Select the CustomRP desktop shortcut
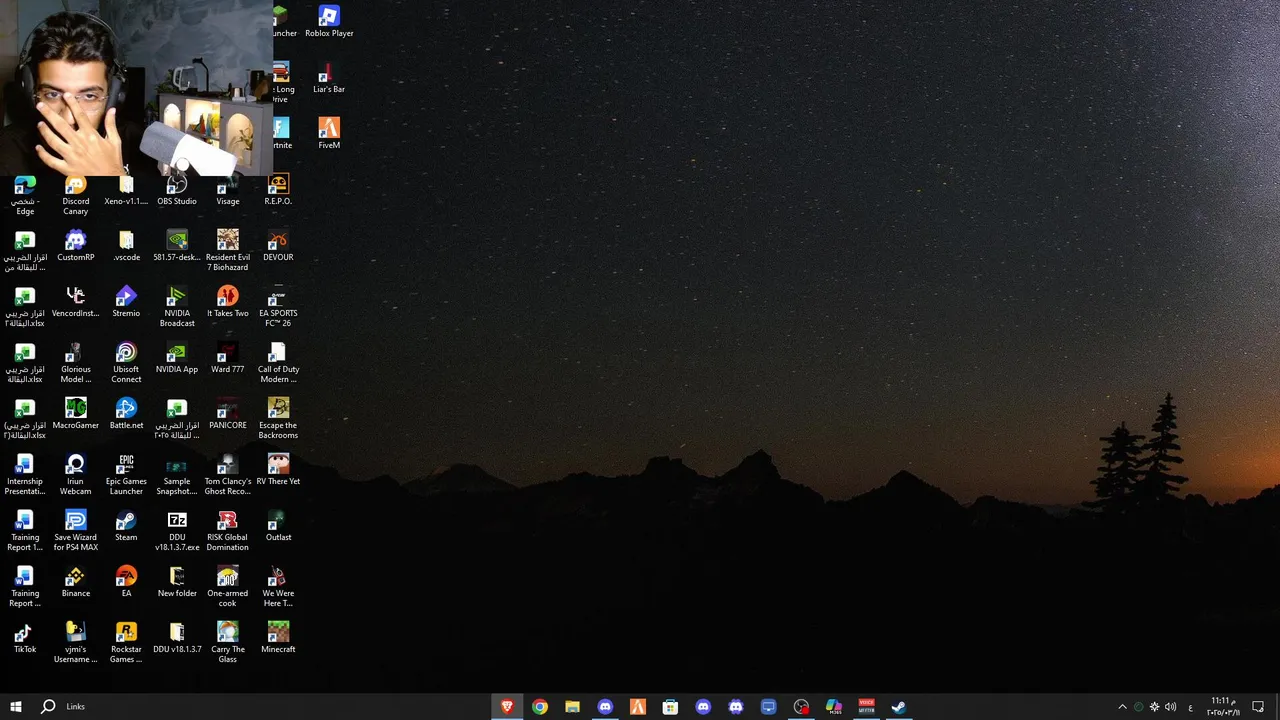This screenshot has width=1280, height=720. pos(75,246)
